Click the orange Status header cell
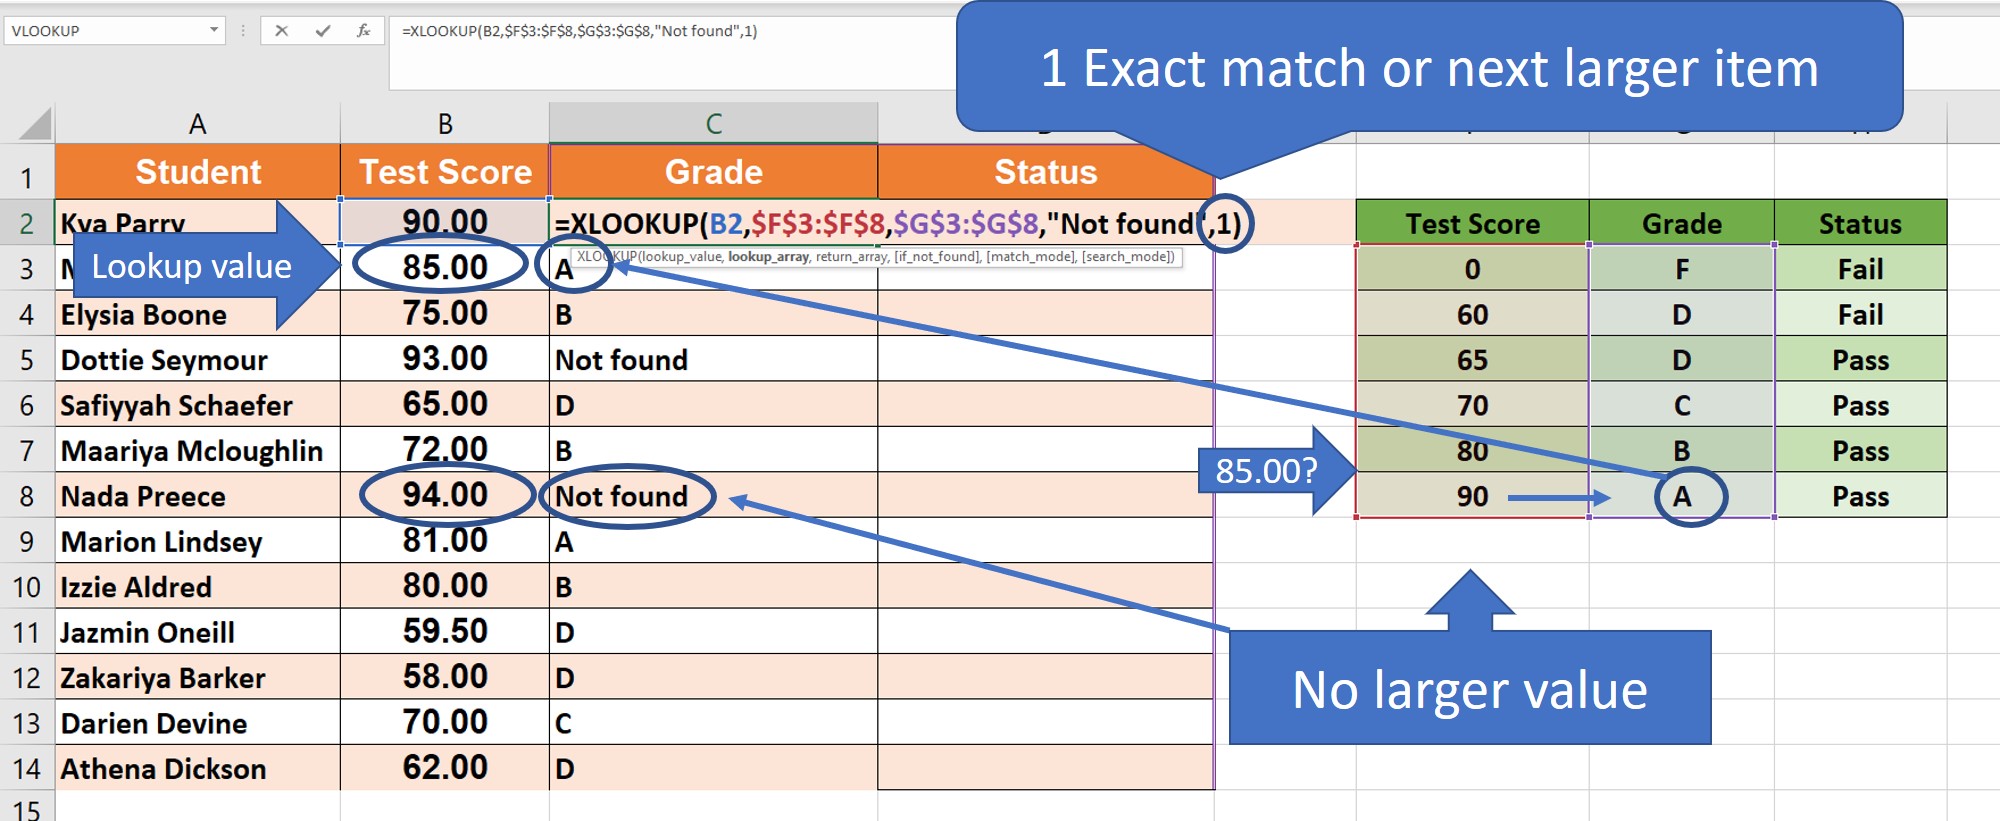The image size is (2000, 821). pos(1046,172)
